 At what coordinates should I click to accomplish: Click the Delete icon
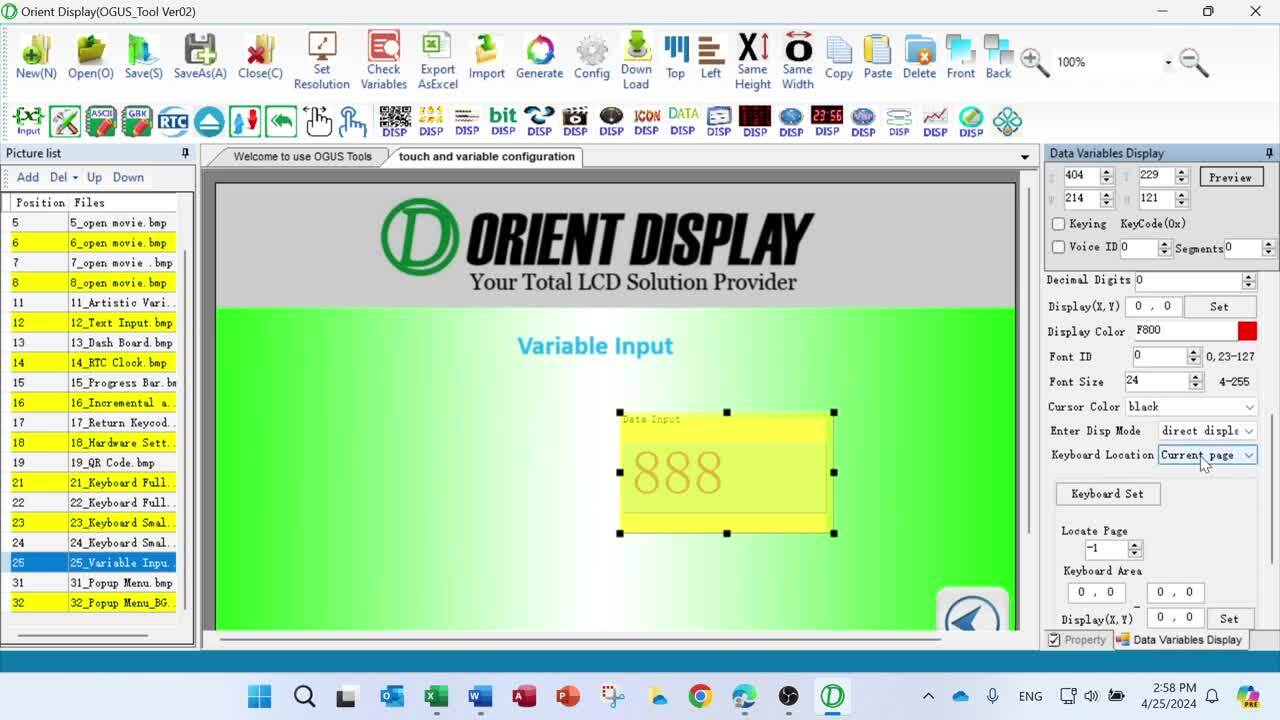click(920, 57)
